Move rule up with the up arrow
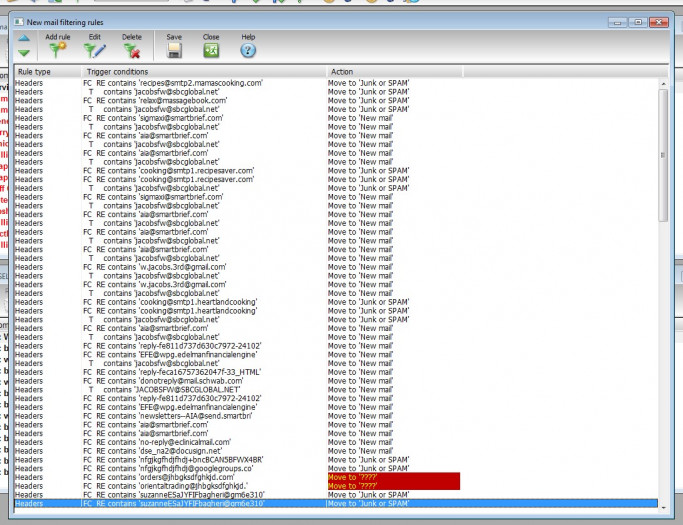Screen dimensions: 683x525 (24, 38)
